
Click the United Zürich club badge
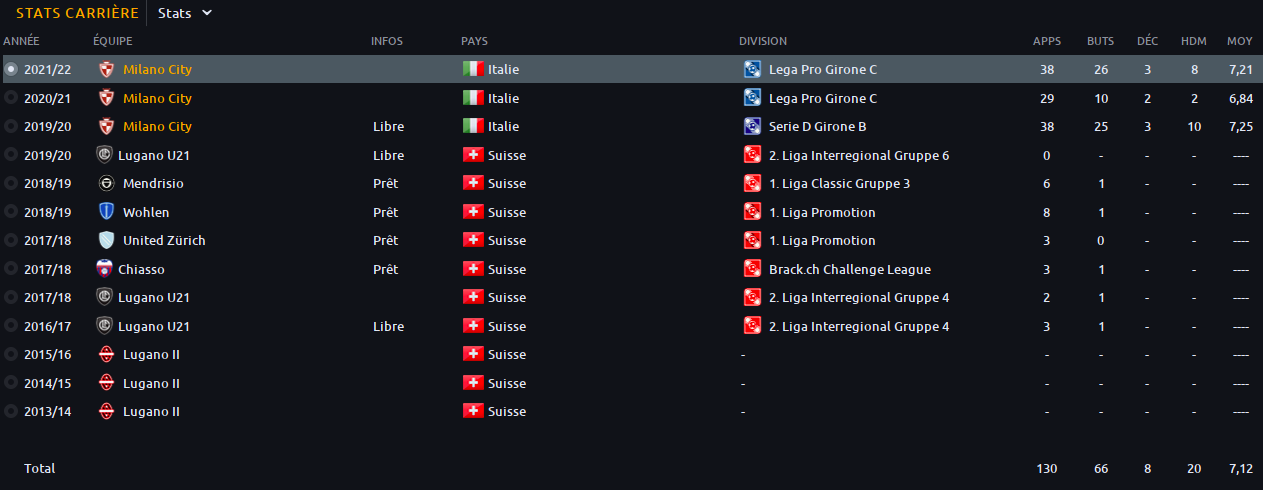[106, 241]
